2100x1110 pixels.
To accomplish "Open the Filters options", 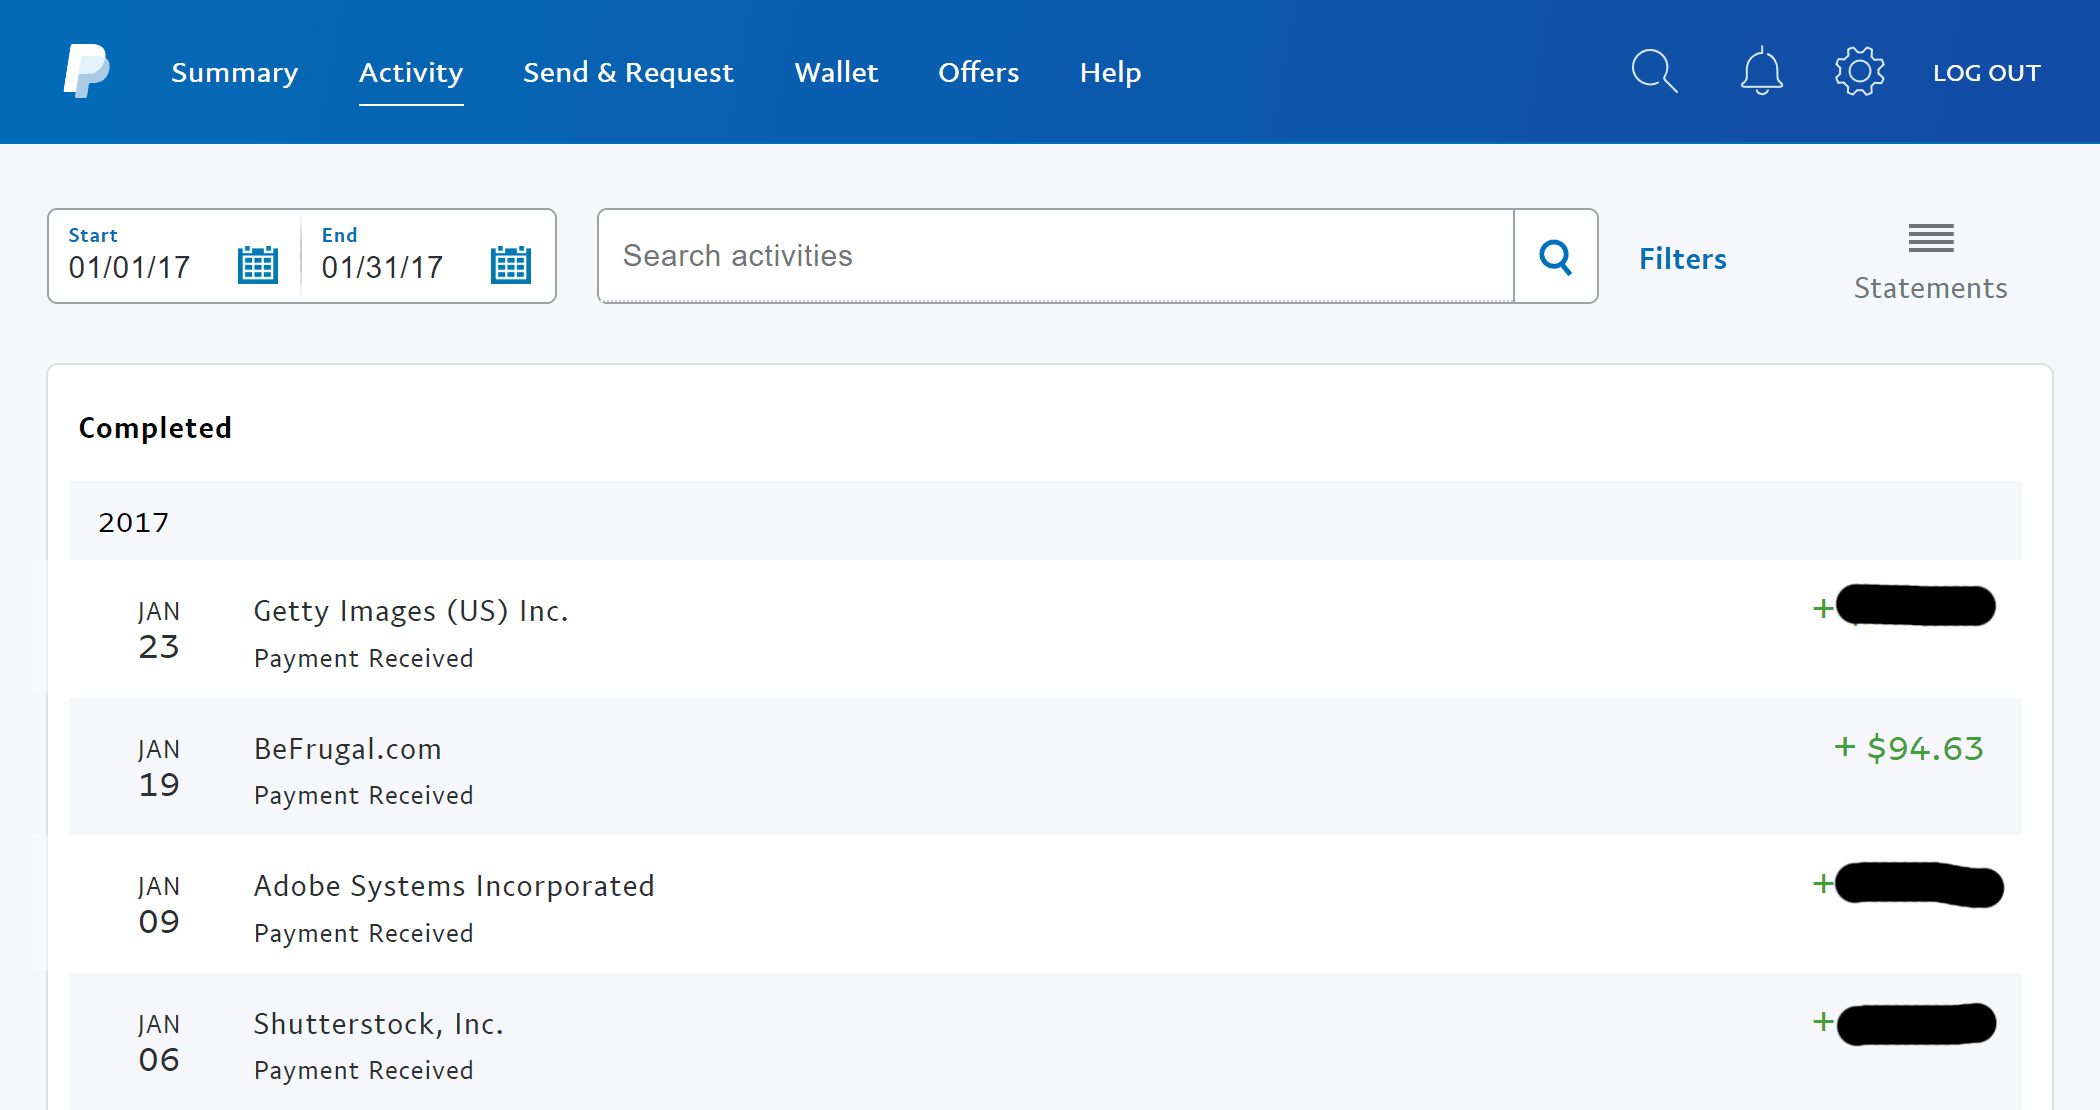I will (1682, 258).
